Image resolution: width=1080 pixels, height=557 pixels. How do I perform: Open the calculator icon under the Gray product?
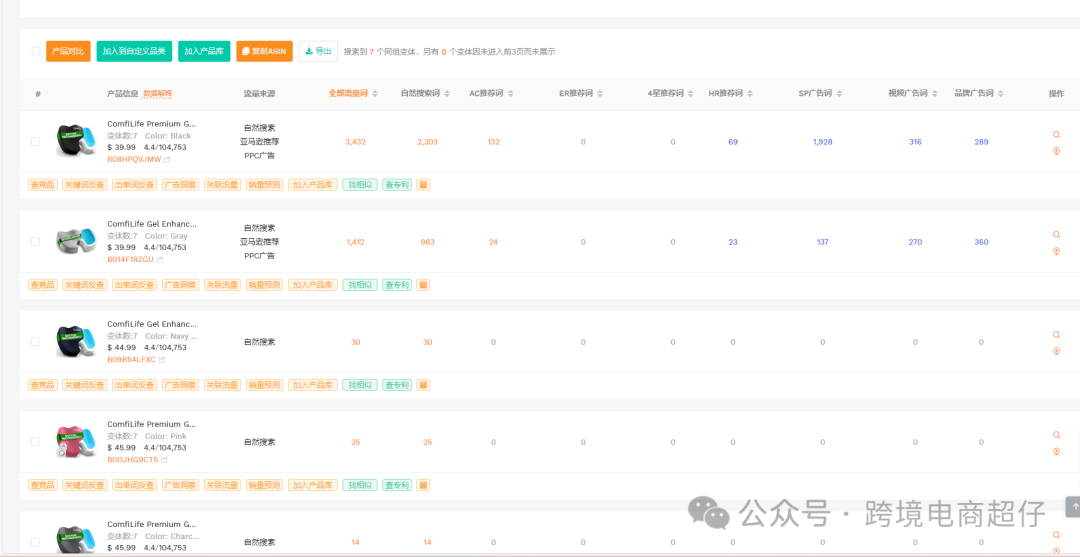tap(423, 284)
